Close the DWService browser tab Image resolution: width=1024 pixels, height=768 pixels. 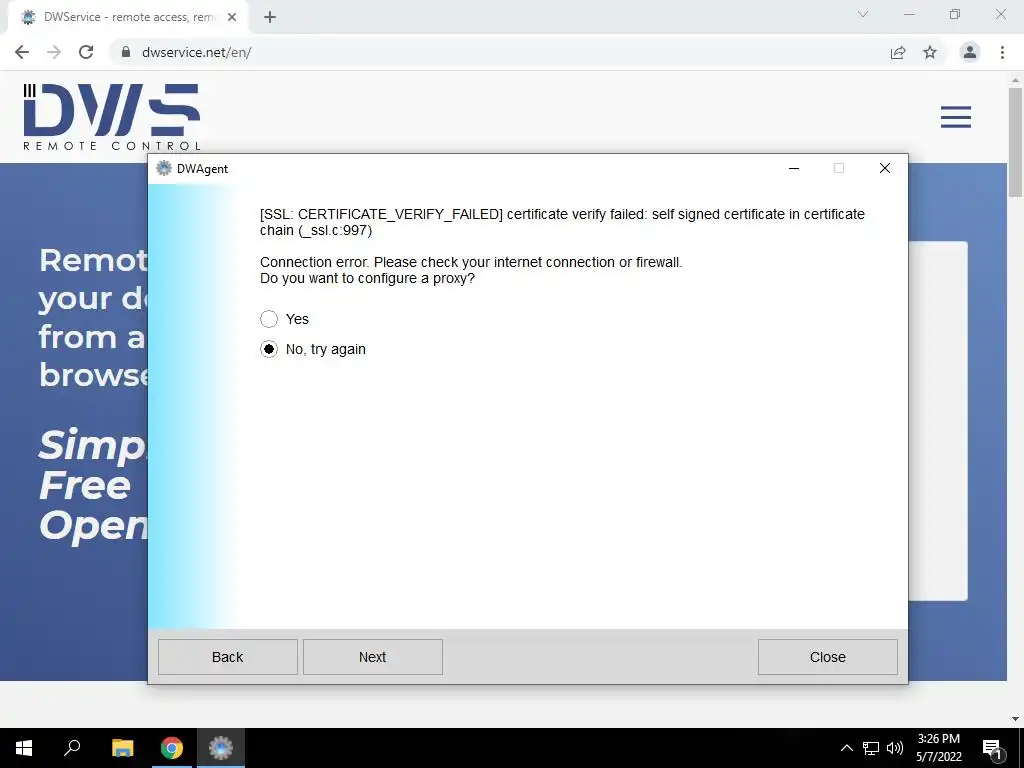click(232, 17)
